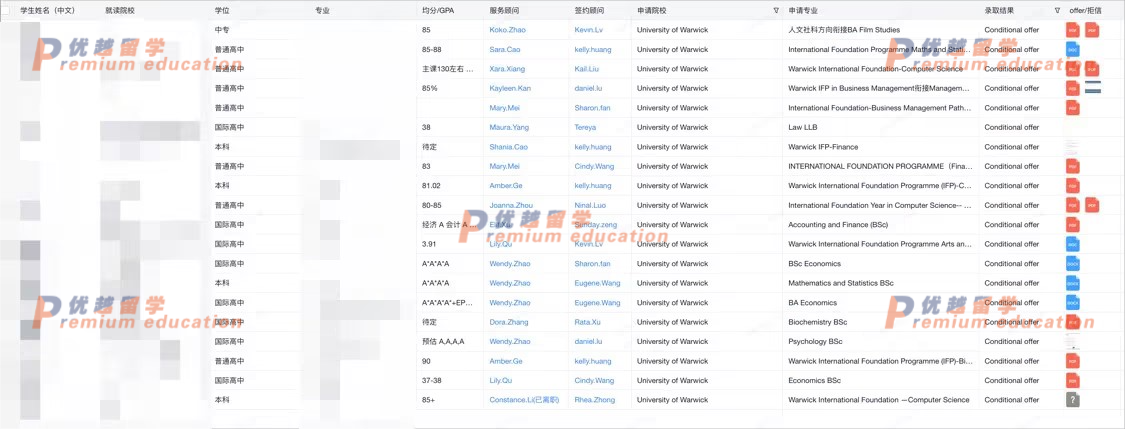Image resolution: width=1125 pixels, height=429 pixels.
Task: Click the 均分/GPA column header
Action: [438, 10]
